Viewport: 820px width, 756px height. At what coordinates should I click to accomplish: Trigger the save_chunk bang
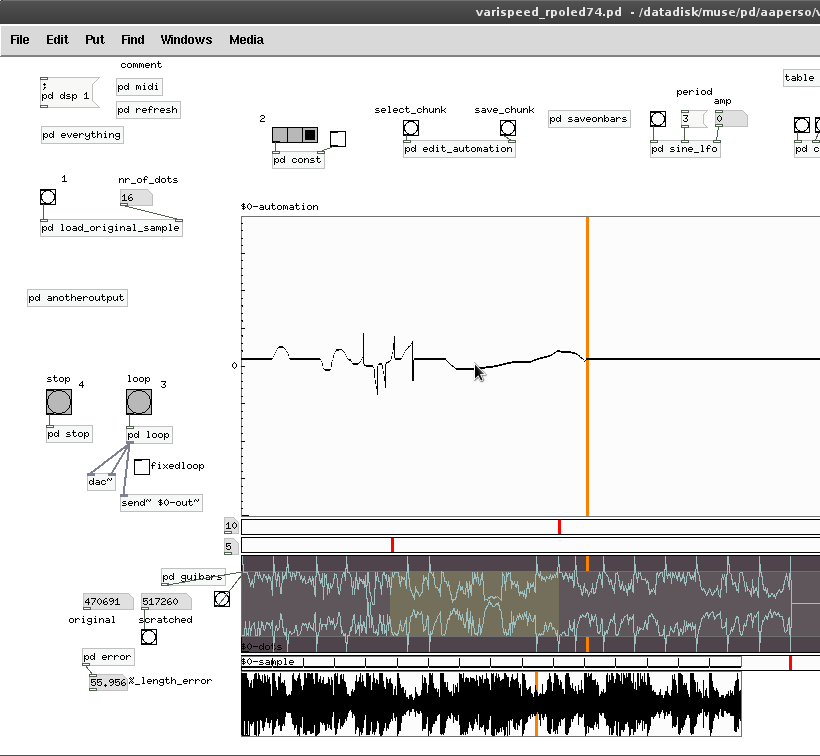pos(508,128)
